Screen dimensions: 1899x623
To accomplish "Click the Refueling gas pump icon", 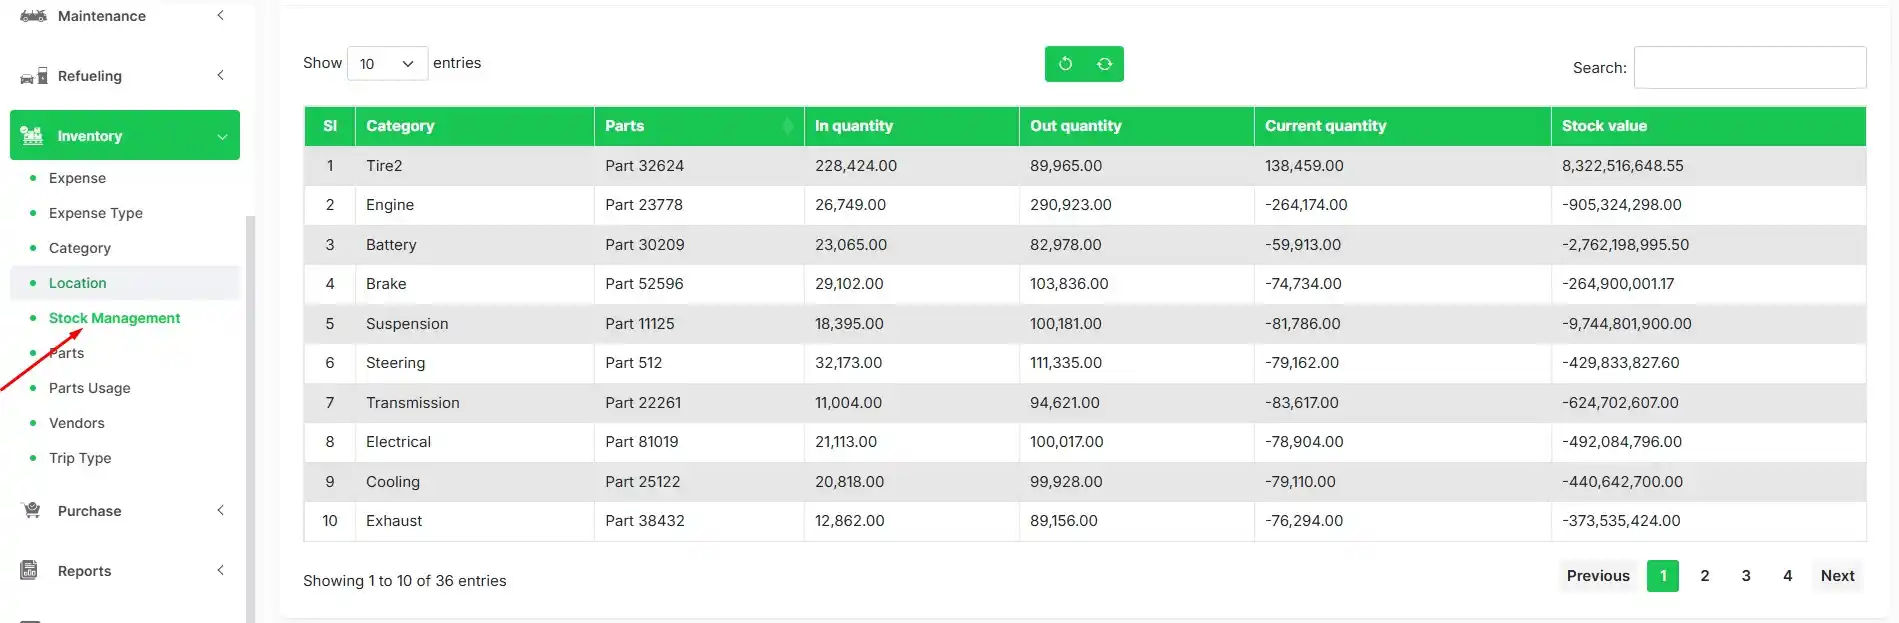I will pyautogui.click(x=34, y=76).
